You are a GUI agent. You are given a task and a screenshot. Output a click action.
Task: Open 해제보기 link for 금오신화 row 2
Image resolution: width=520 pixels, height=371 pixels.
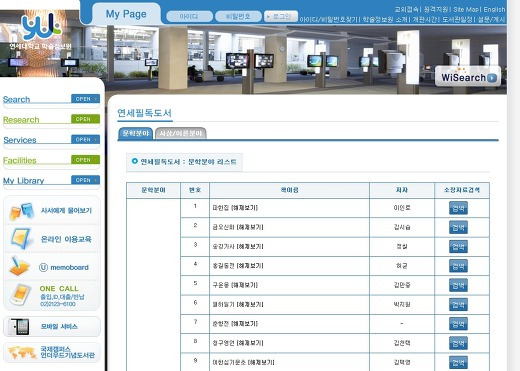250,227
